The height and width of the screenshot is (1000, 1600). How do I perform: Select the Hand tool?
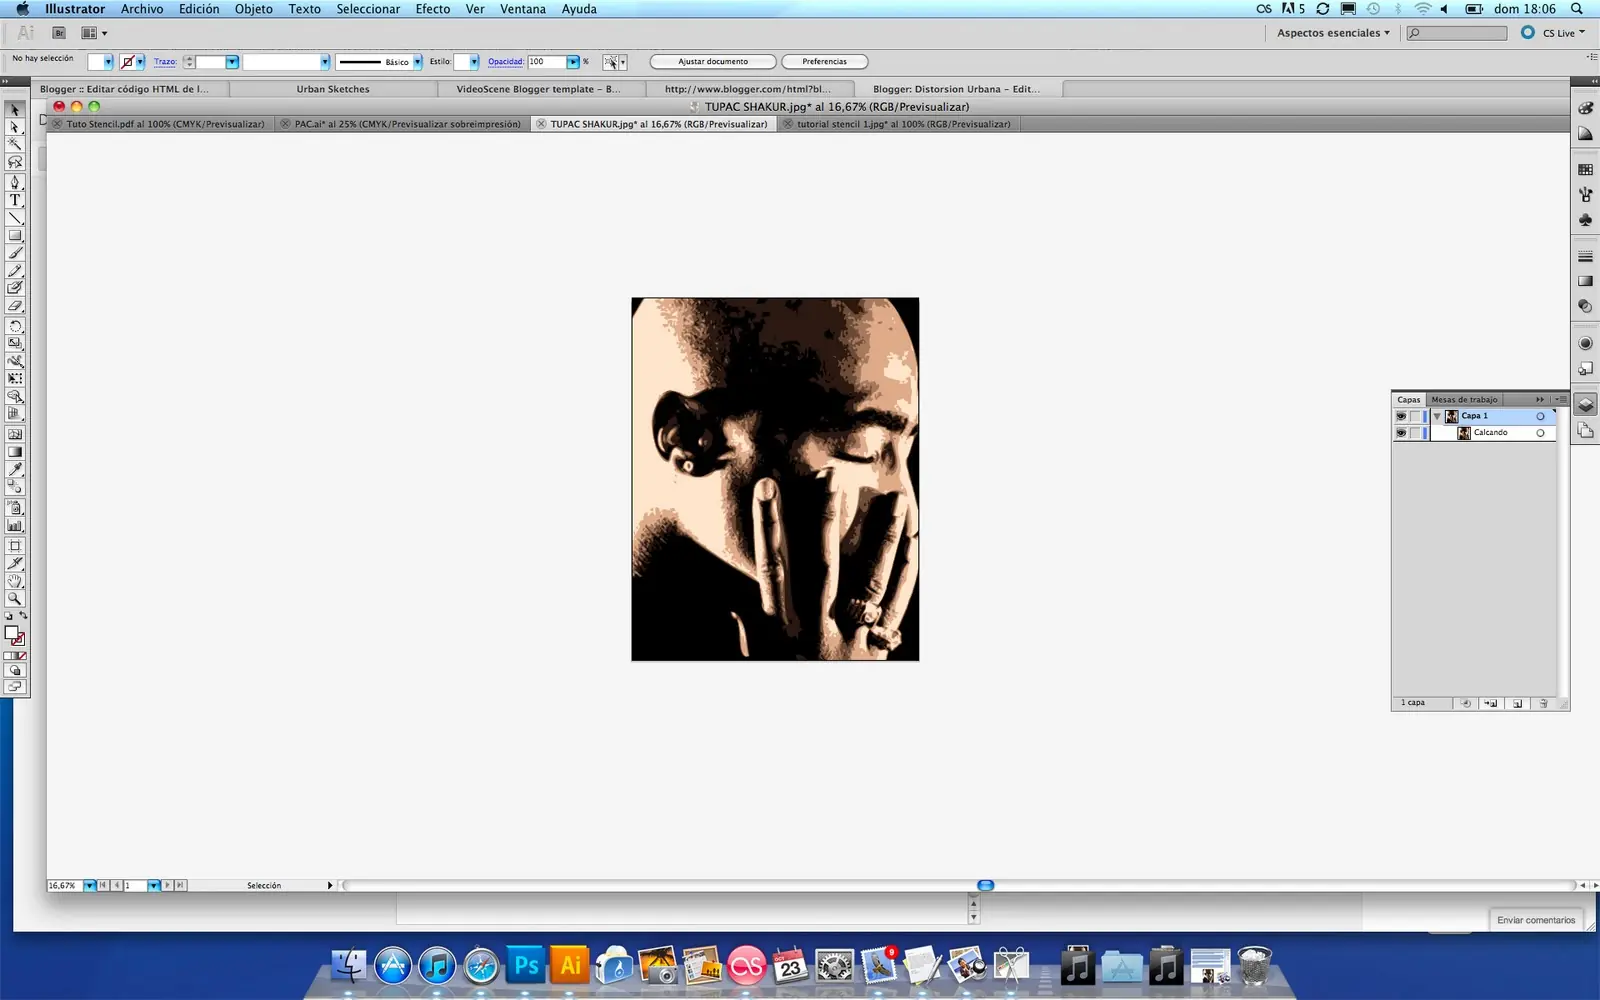click(15, 581)
